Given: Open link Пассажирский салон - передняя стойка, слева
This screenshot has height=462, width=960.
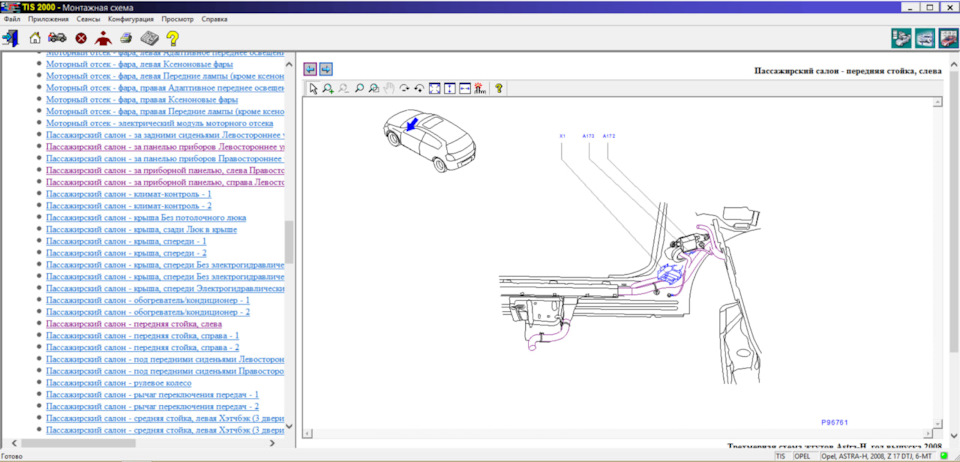Looking at the screenshot, I should (x=134, y=324).
